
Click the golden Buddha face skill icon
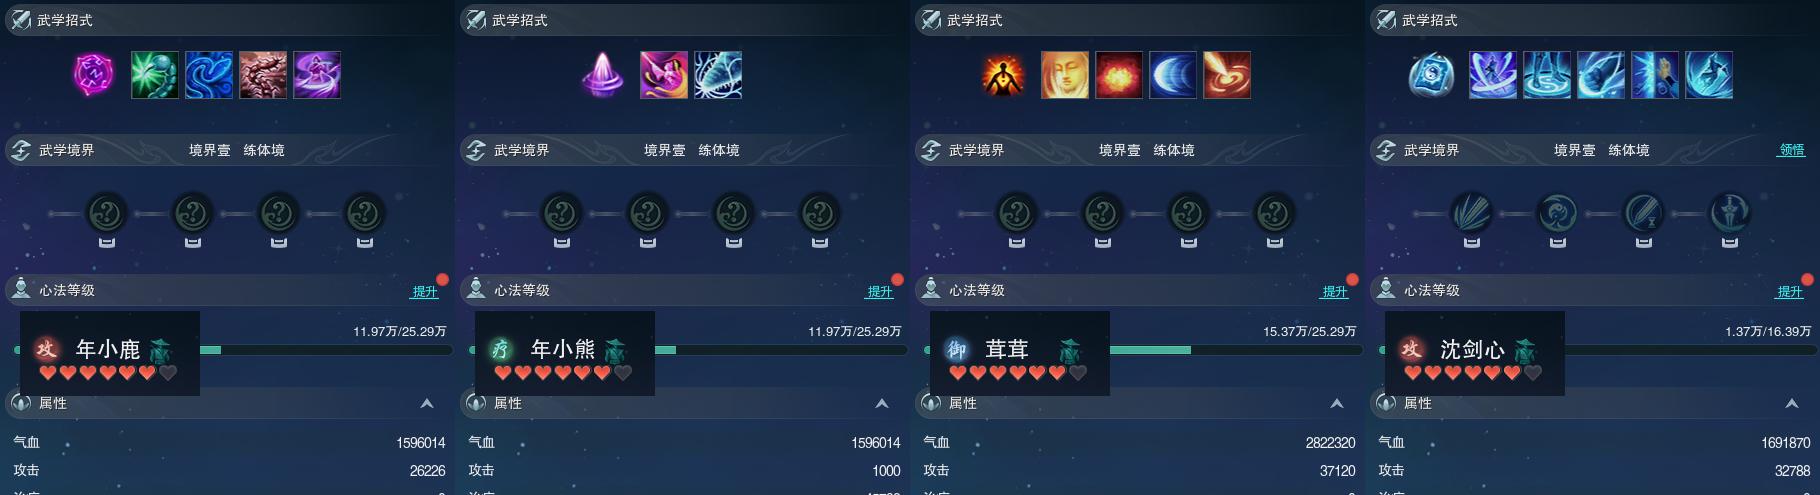click(1065, 75)
